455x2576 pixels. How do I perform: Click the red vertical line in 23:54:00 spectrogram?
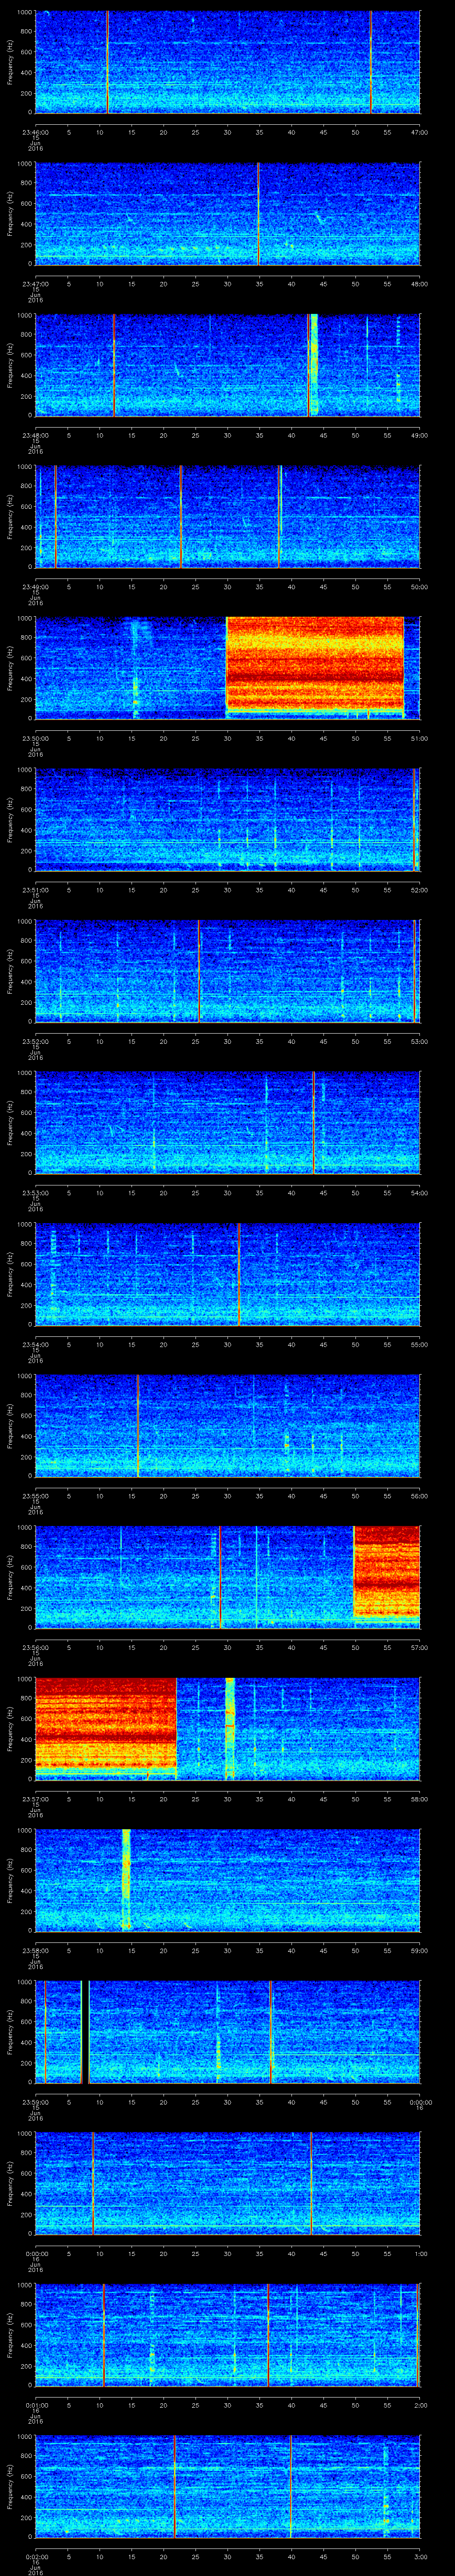pyautogui.click(x=239, y=1274)
